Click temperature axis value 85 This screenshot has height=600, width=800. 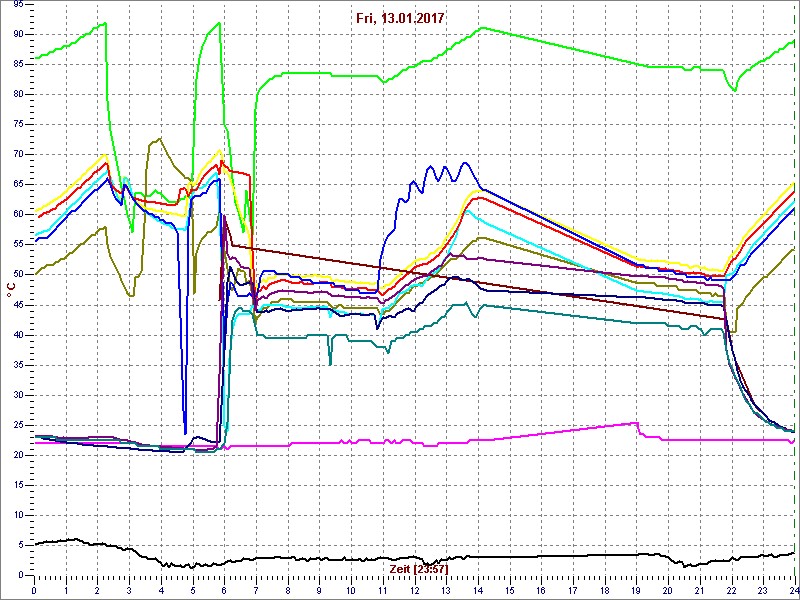pyautogui.click(x=18, y=65)
